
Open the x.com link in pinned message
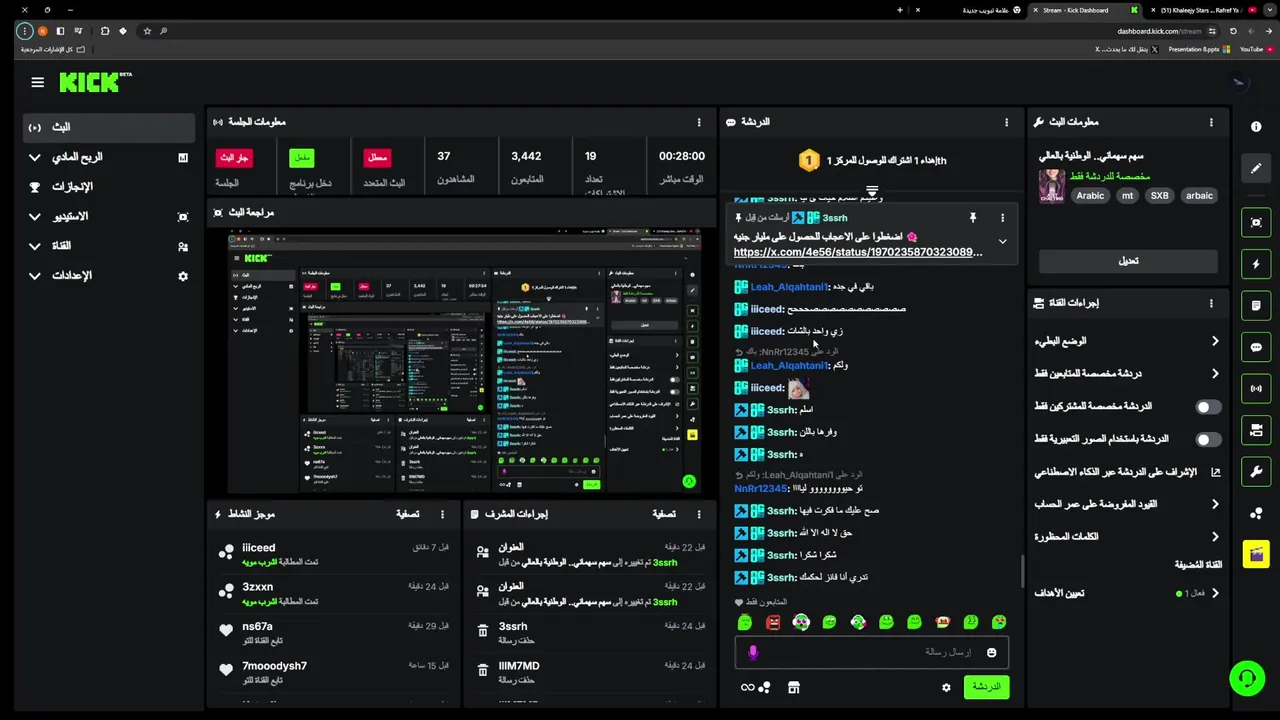[858, 253]
